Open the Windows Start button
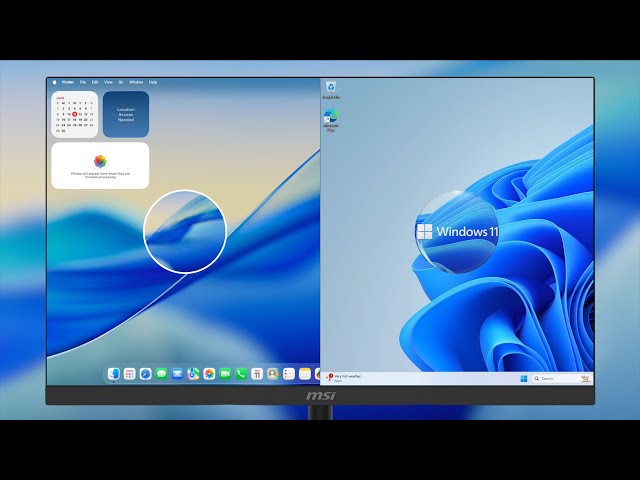The image size is (640, 480). (524, 378)
